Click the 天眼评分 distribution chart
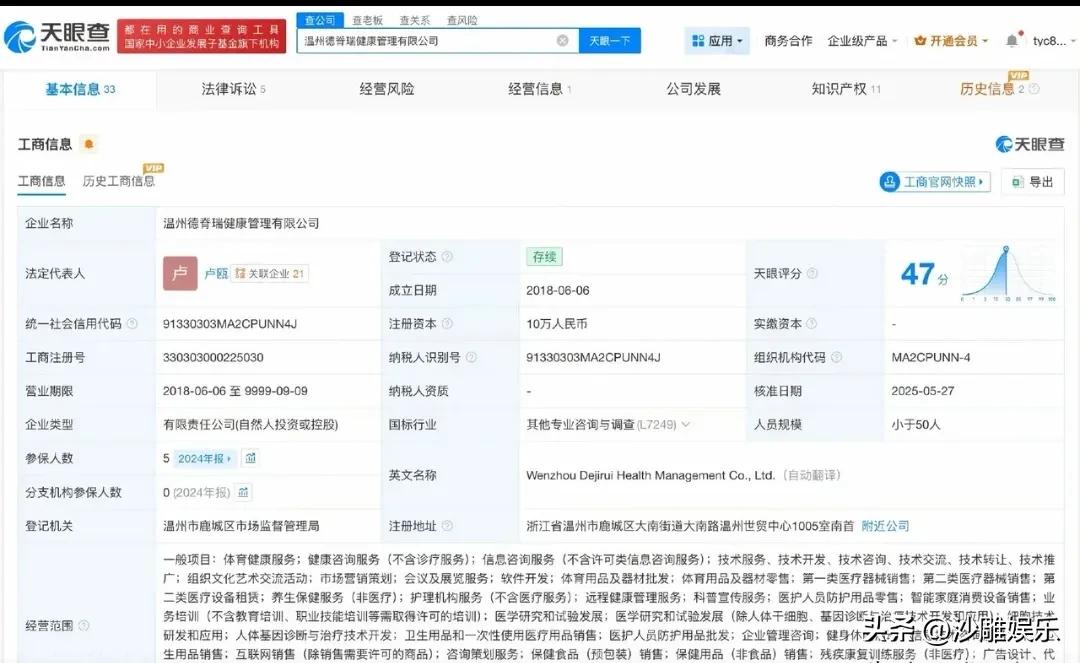 pyautogui.click(x=1008, y=273)
